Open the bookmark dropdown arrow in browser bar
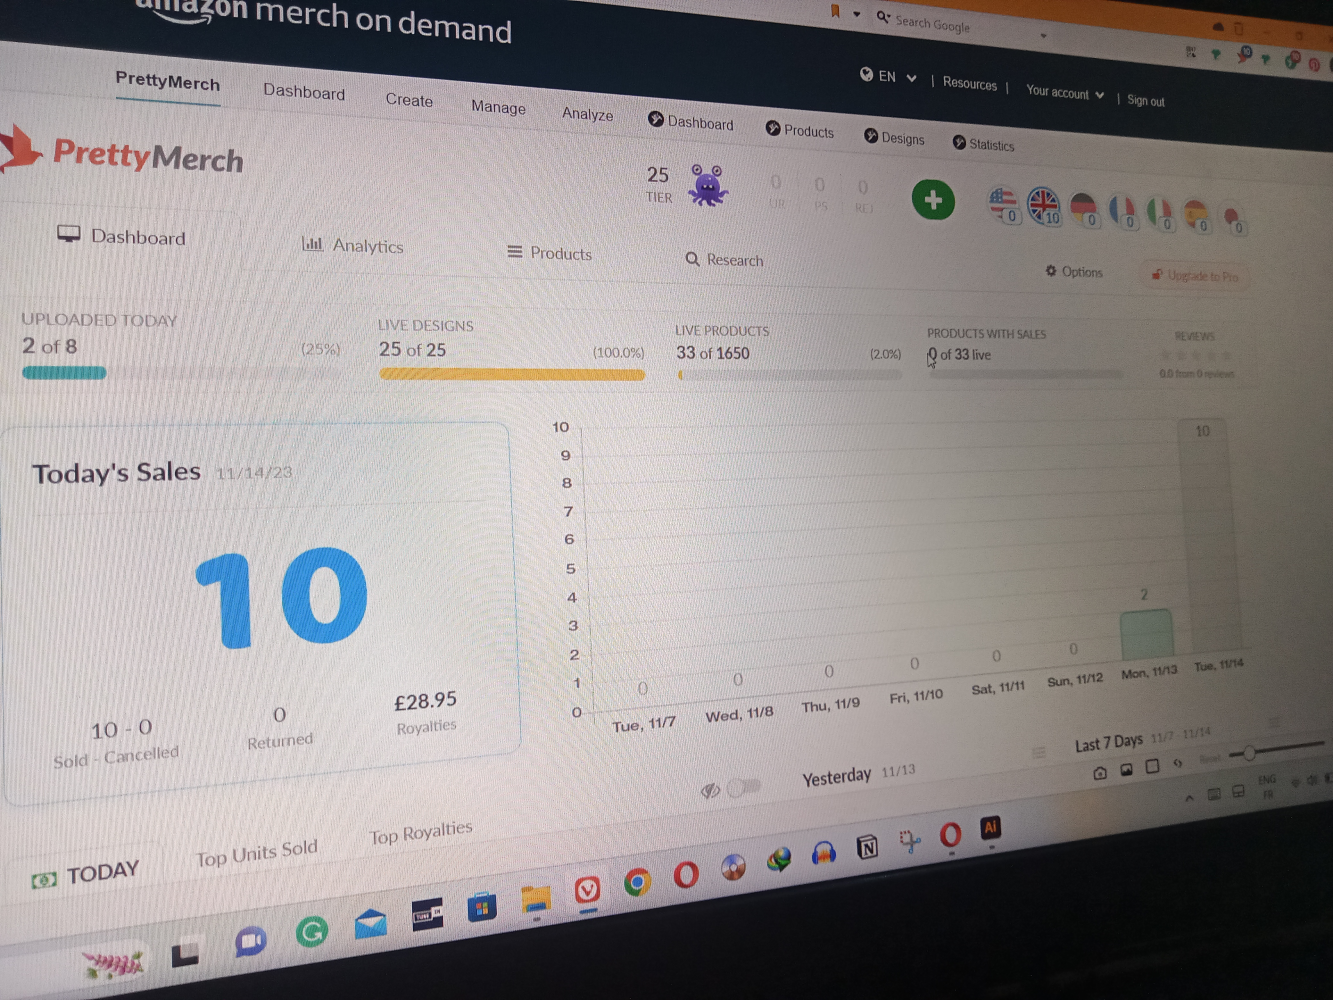The width and height of the screenshot is (1333, 1000). point(857,14)
